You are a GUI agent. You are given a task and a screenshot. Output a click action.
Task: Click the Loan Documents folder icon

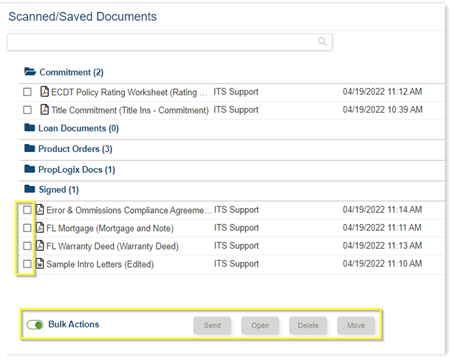[30, 128]
